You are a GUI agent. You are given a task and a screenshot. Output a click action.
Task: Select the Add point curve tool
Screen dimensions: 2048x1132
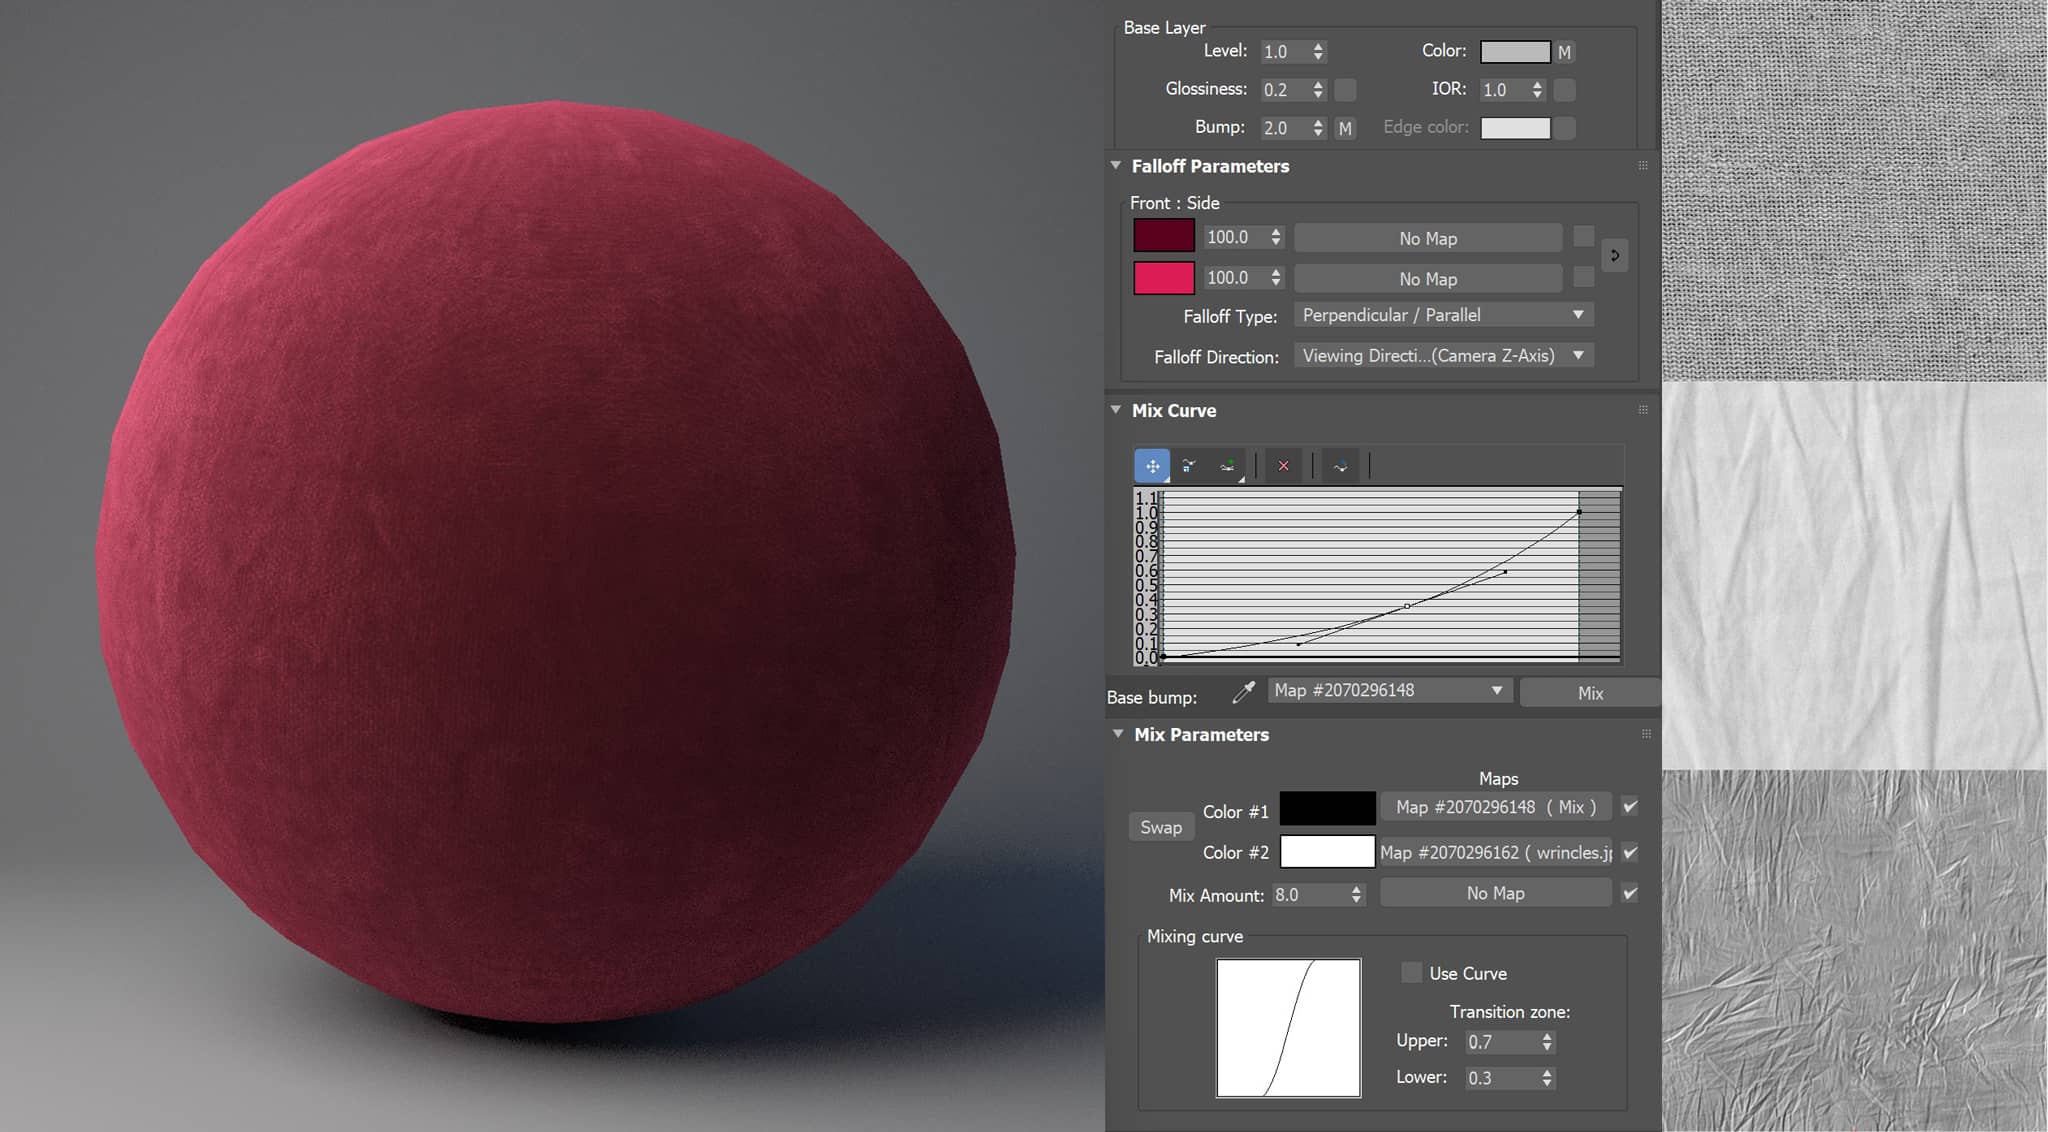(x=1227, y=466)
